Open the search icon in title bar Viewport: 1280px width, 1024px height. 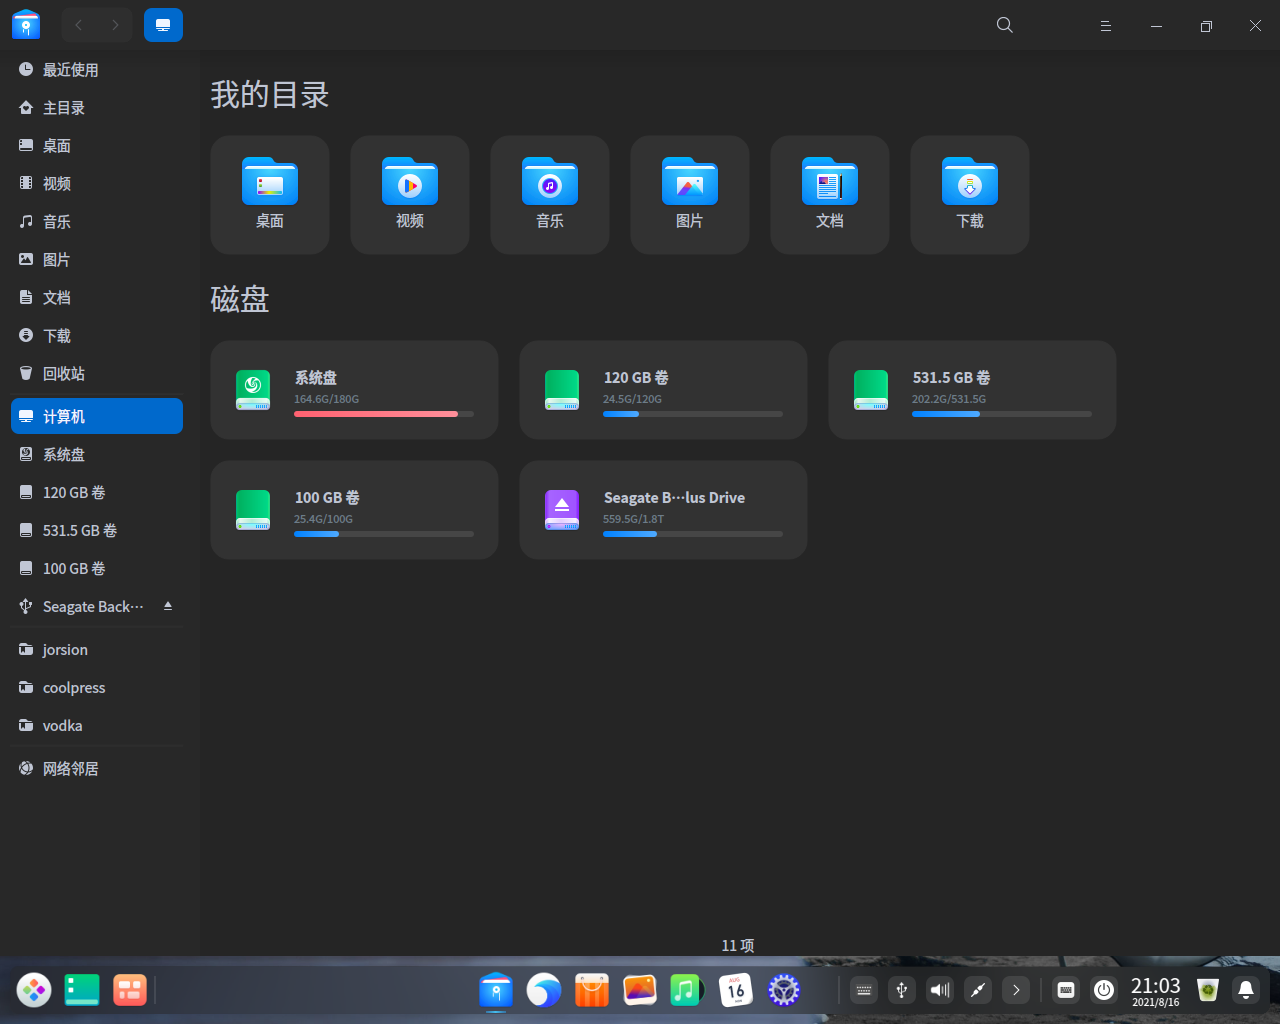point(1005,25)
